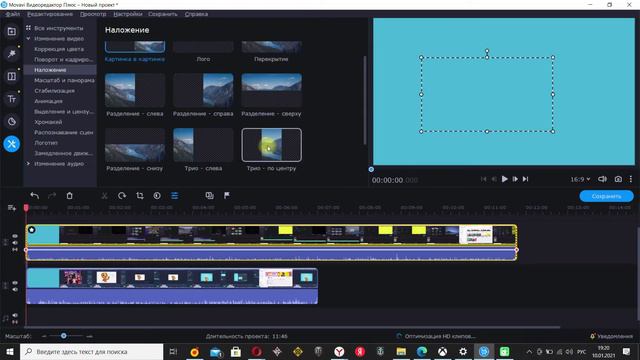Click the red timeline playhead marker
Viewport: 640px width, 360px height.
26,208
